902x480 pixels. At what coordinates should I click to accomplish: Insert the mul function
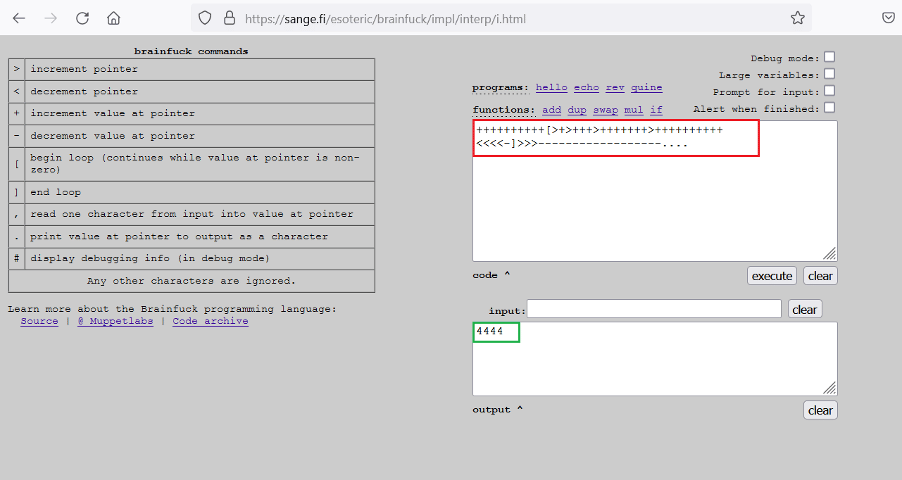tap(633, 110)
